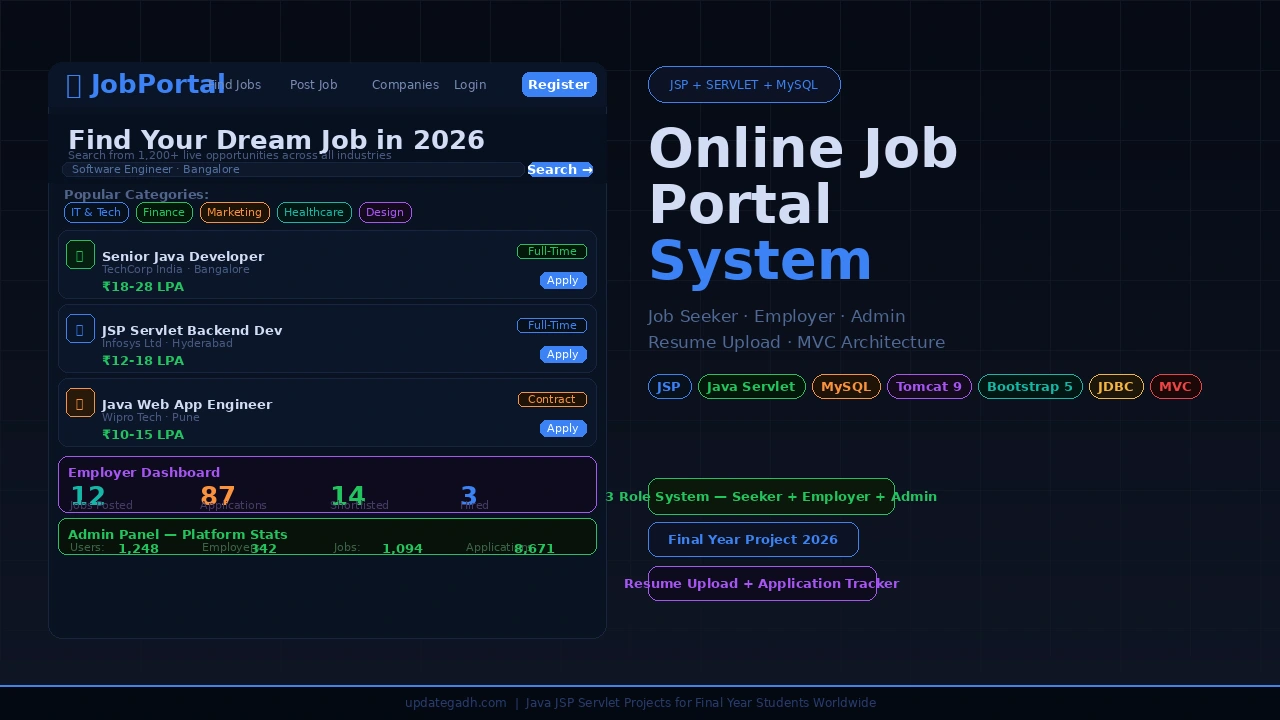The height and width of the screenshot is (720, 1280).
Task: Click the JobPortal logo icon
Action: pyautogui.click(x=74, y=85)
